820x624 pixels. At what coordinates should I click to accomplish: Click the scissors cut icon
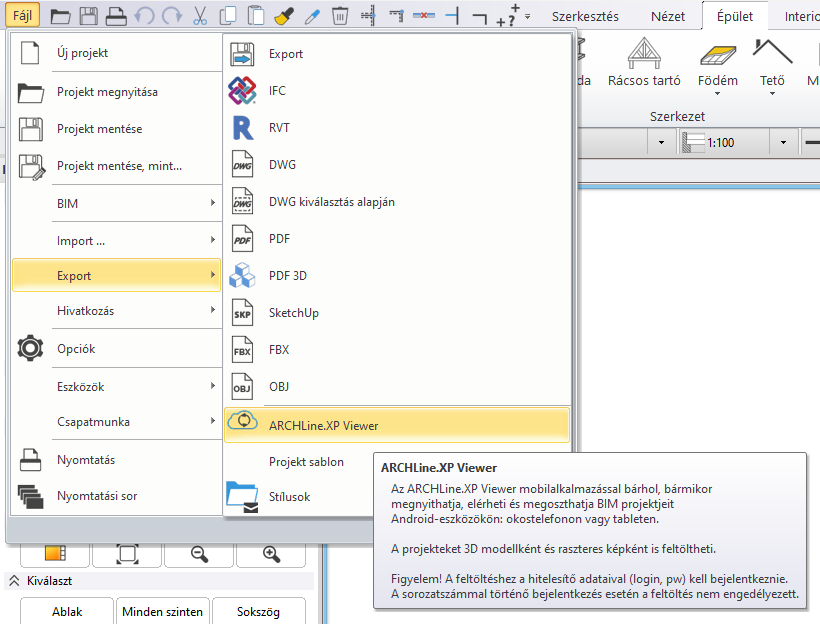[x=200, y=16]
